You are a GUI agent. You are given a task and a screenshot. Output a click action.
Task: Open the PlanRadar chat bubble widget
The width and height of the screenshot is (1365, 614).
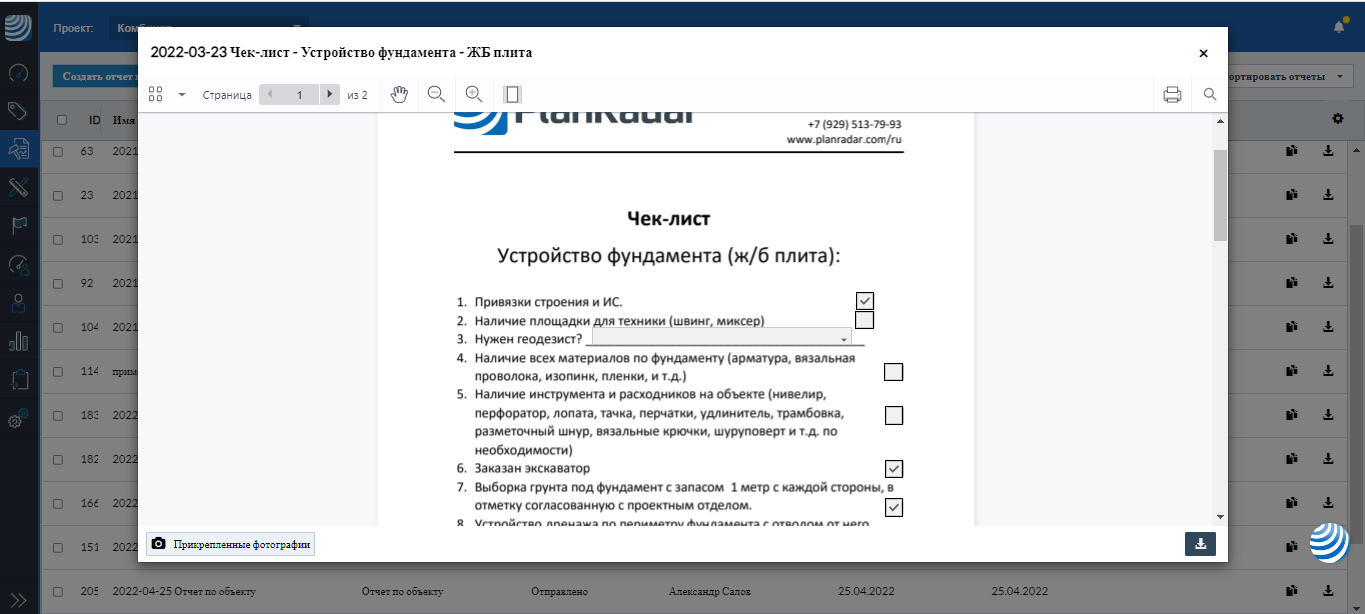pyautogui.click(x=1329, y=543)
